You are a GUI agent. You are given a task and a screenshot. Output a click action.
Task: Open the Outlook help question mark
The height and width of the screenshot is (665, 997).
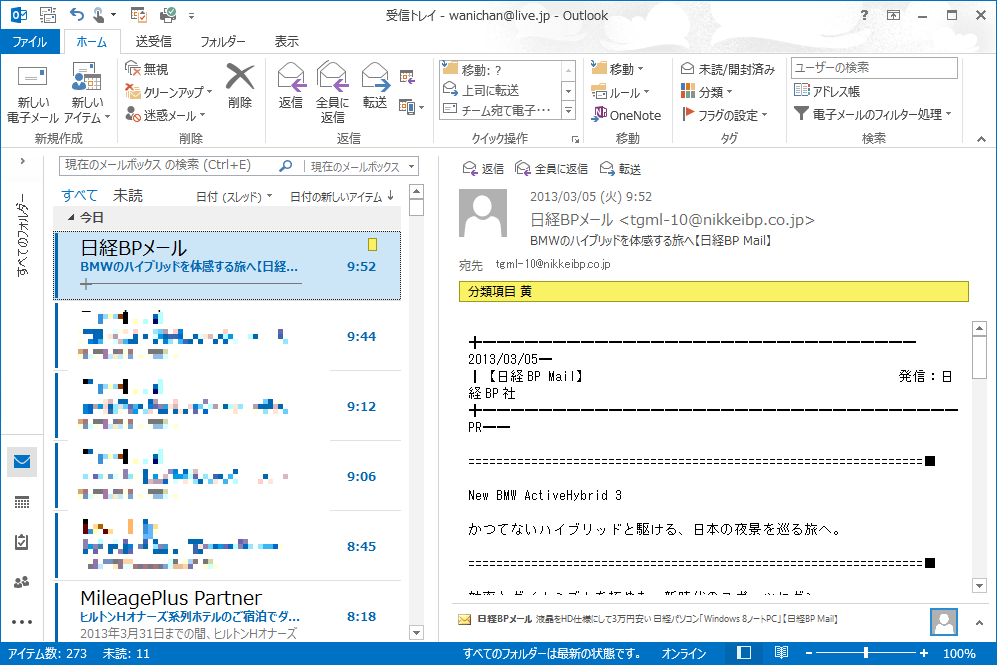[863, 15]
